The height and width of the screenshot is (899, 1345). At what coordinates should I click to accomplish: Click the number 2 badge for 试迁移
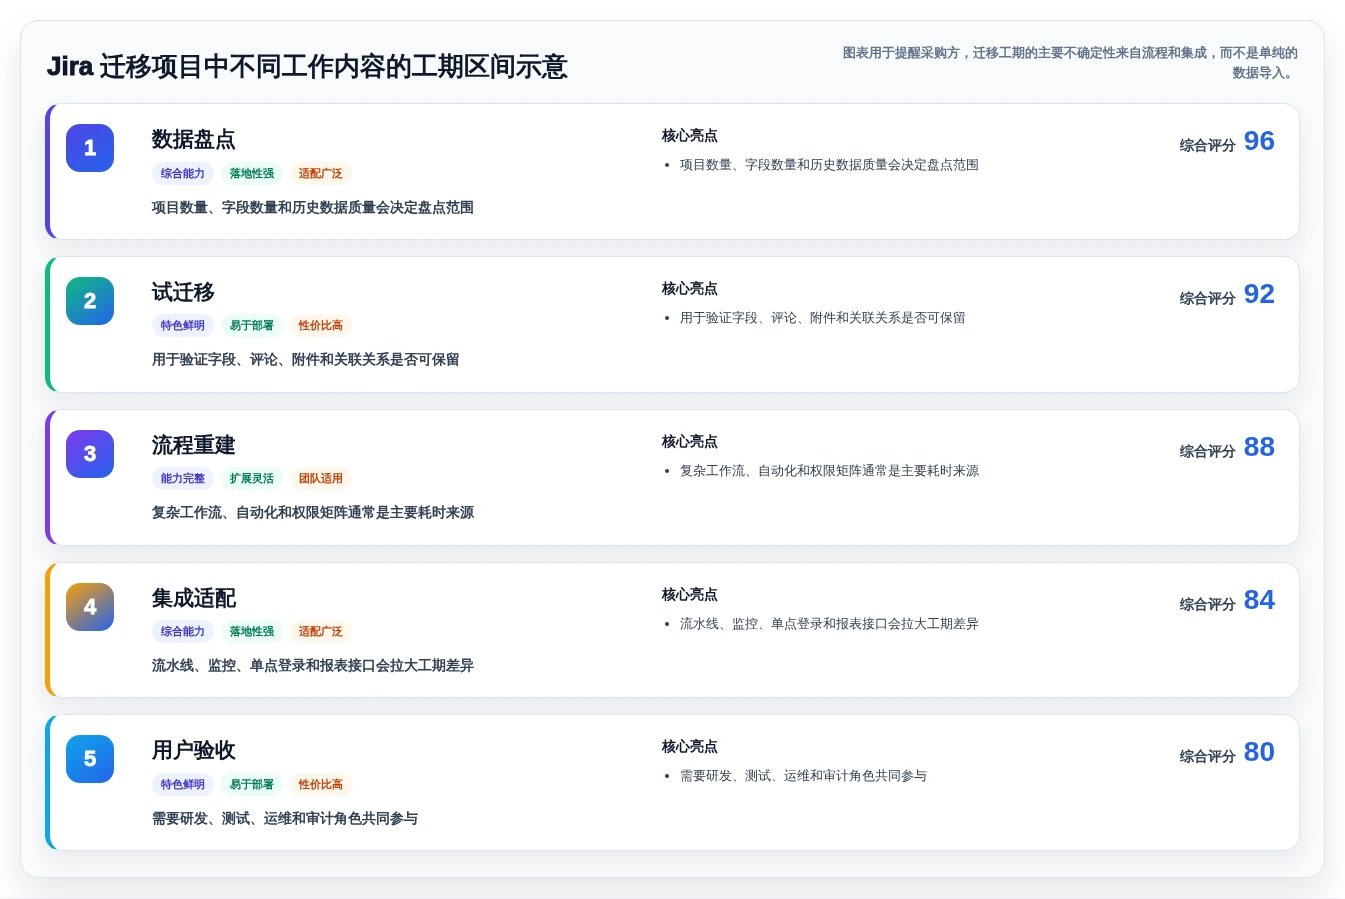tap(90, 301)
